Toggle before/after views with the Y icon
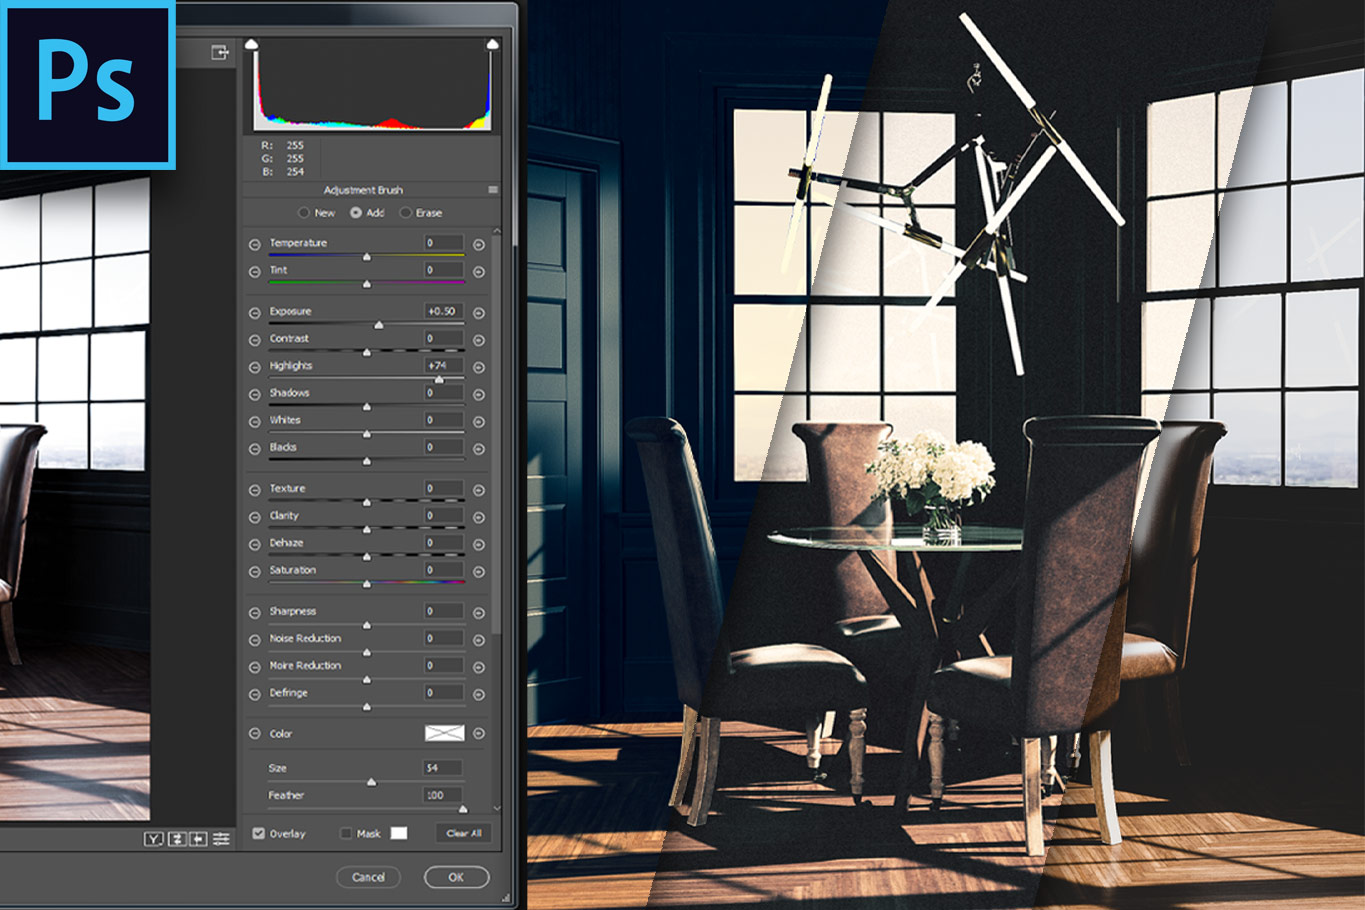Image resolution: width=1365 pixels, height=910 pixels. [x=153, y=838]
